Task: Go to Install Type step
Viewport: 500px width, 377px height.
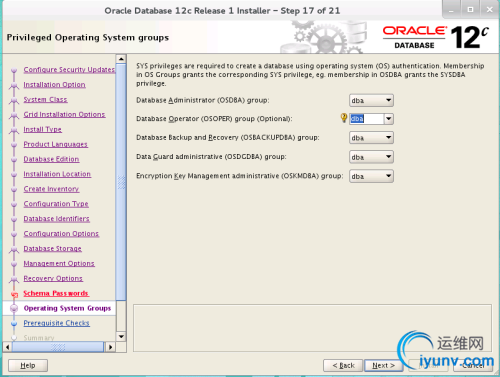Action: [42, 129]
